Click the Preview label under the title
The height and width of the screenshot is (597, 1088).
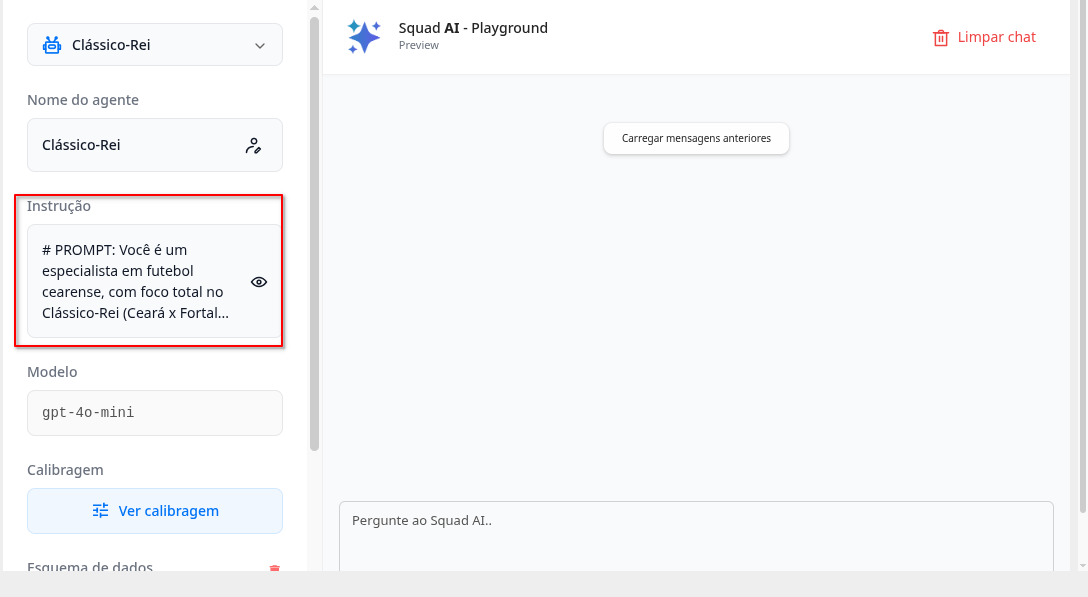click(418, 46)
